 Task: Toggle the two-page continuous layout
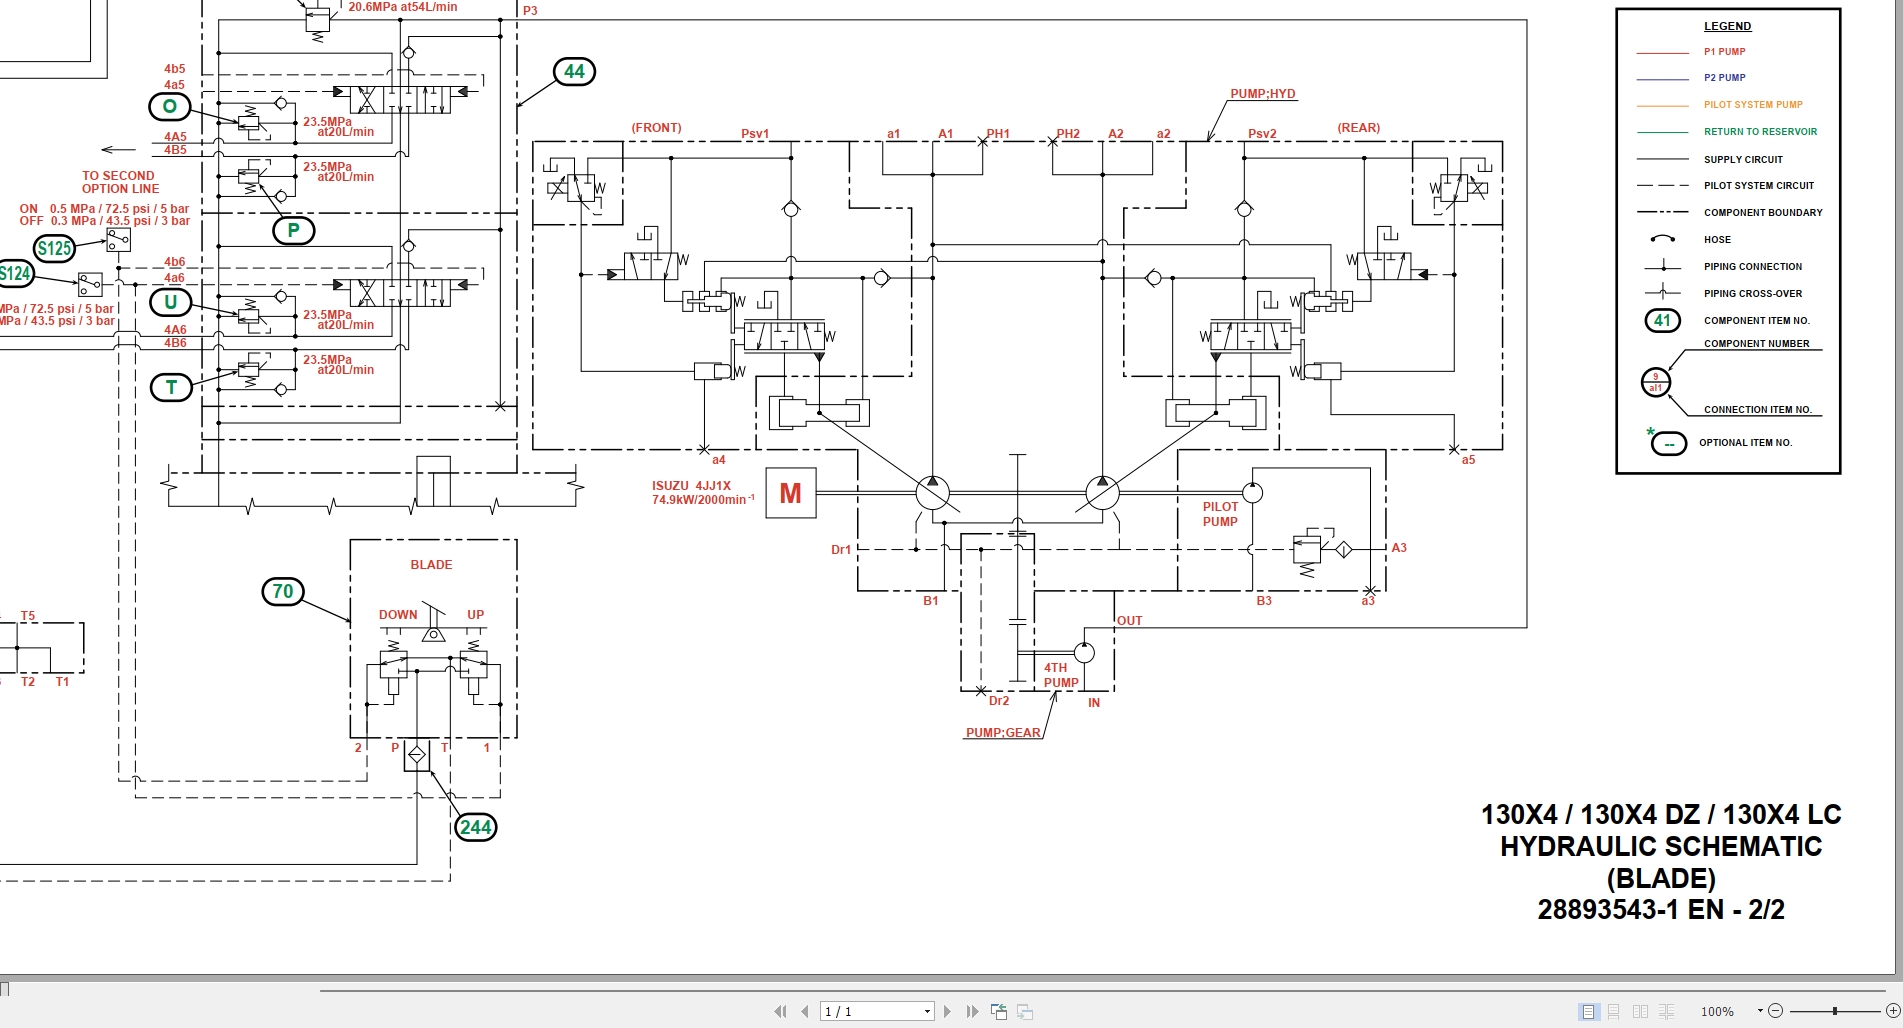pyautogui.click(x=1667, y=1012)
